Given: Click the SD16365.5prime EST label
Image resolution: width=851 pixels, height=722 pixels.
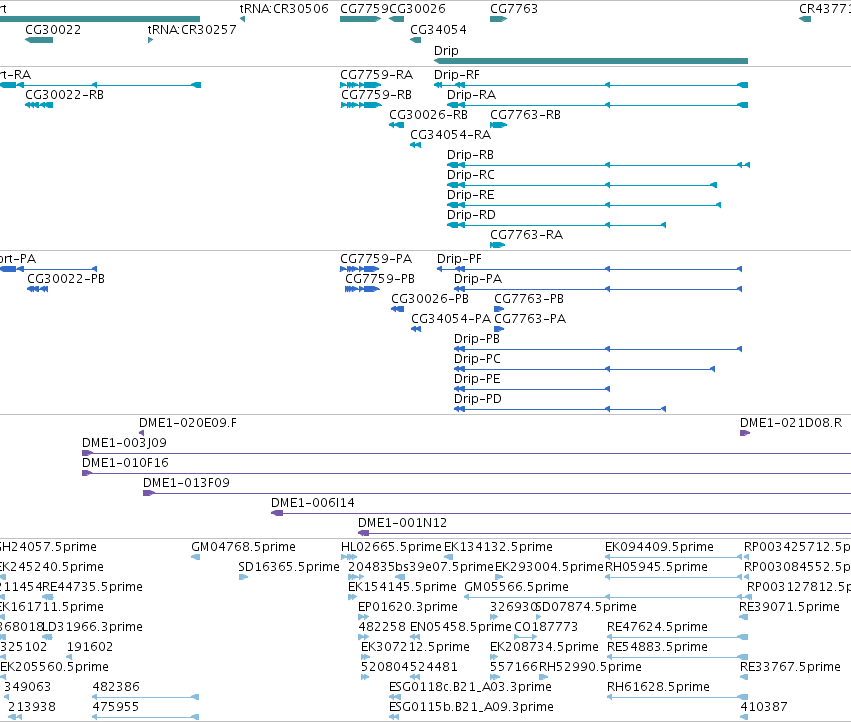Looking at the screenshot, I should (x=289, y=567).
